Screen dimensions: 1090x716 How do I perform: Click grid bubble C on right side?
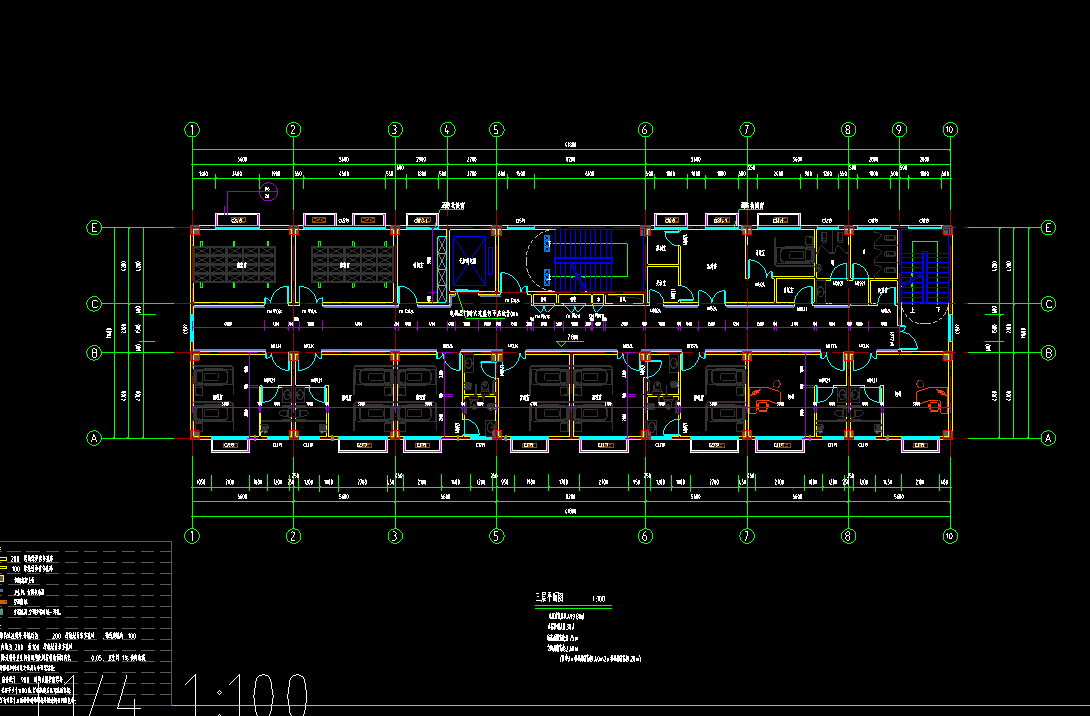1049,304
